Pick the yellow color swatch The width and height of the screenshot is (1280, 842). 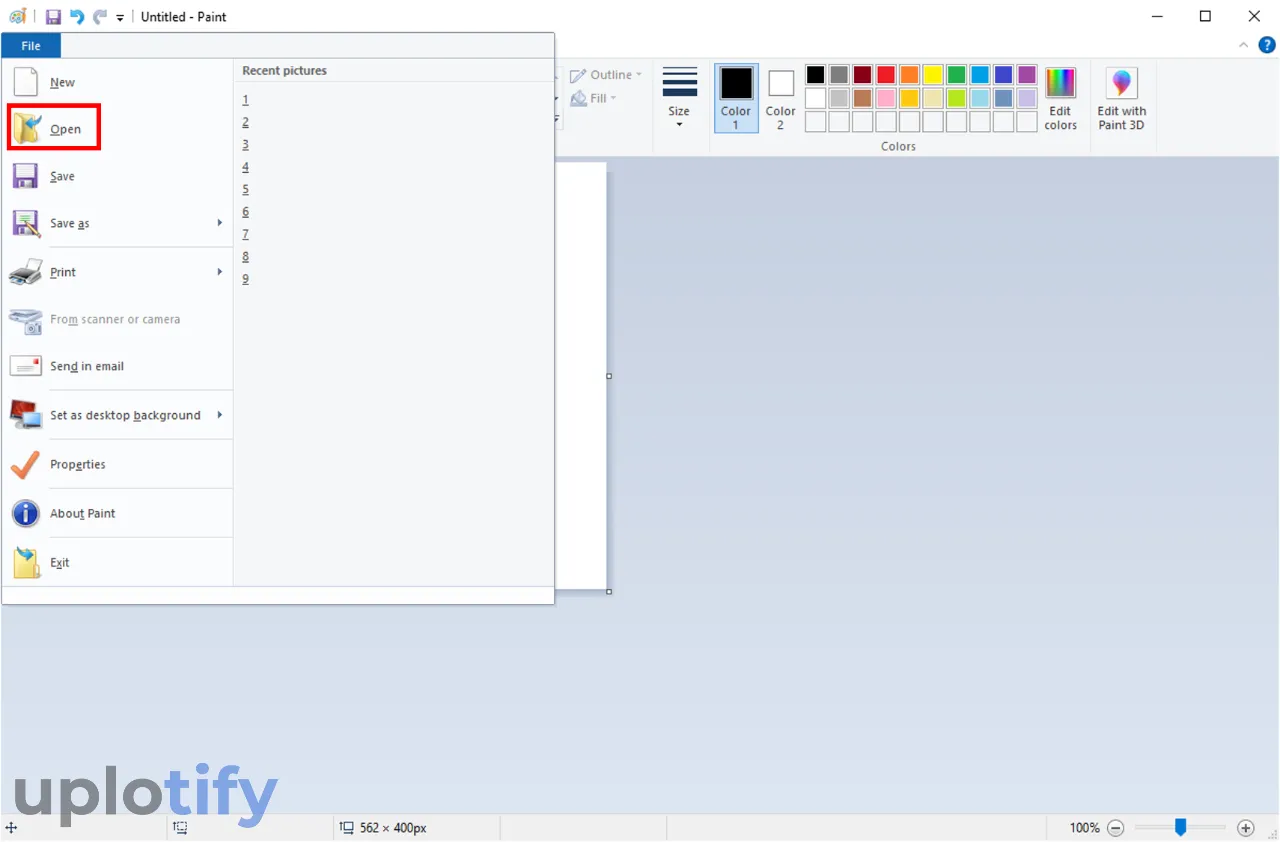point(933,75)
